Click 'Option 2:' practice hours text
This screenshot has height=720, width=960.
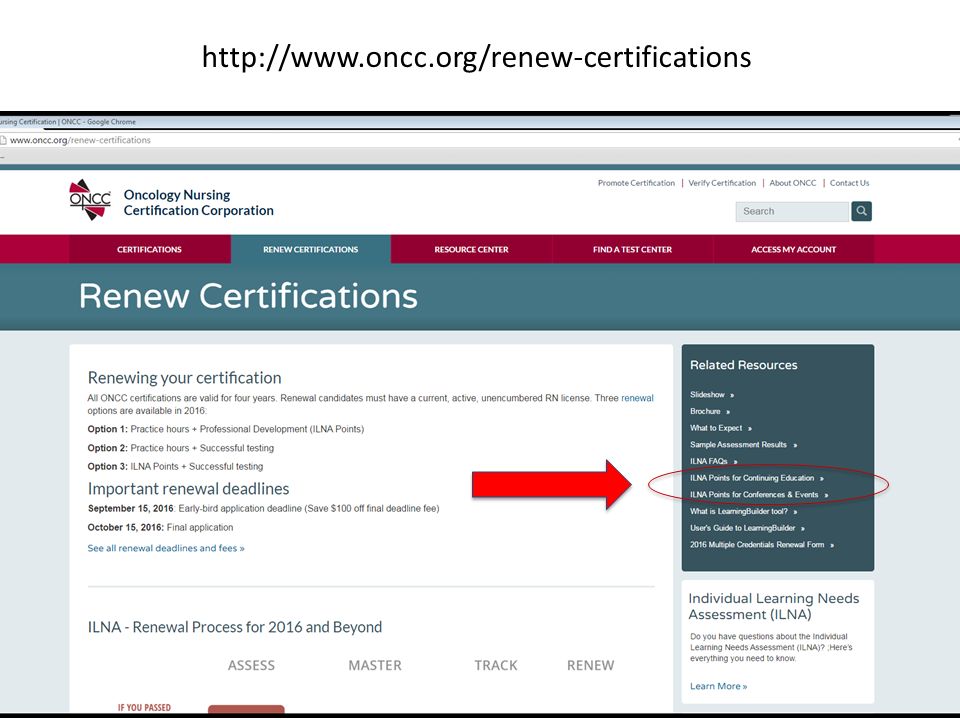pos(181,448)
